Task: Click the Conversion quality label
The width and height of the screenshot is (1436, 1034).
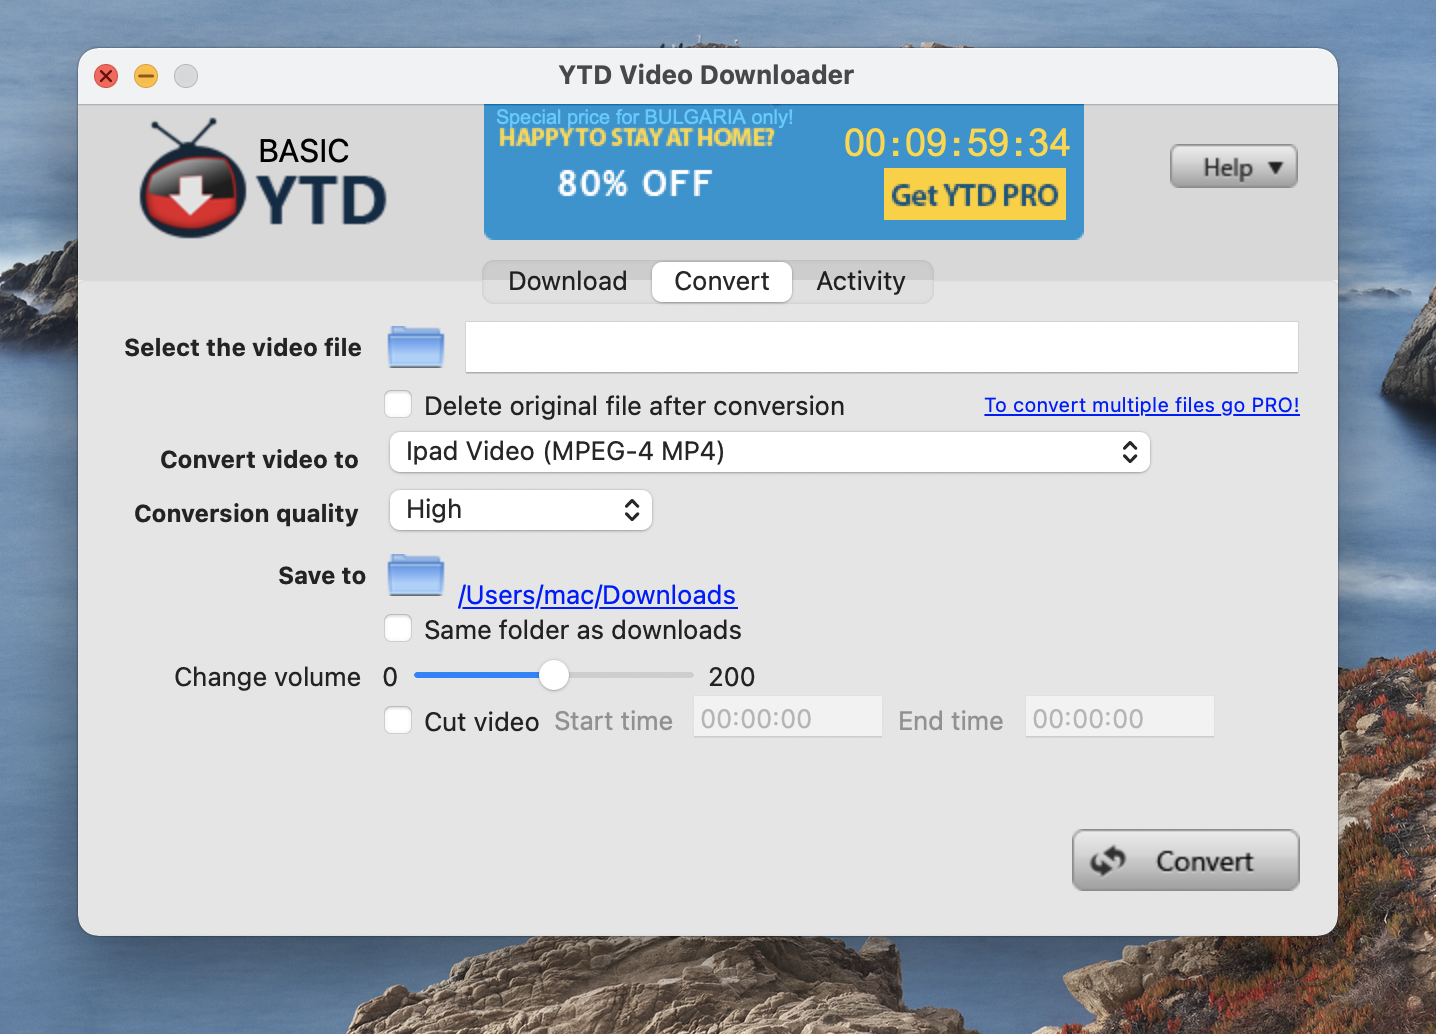Action: click(246, 513)
